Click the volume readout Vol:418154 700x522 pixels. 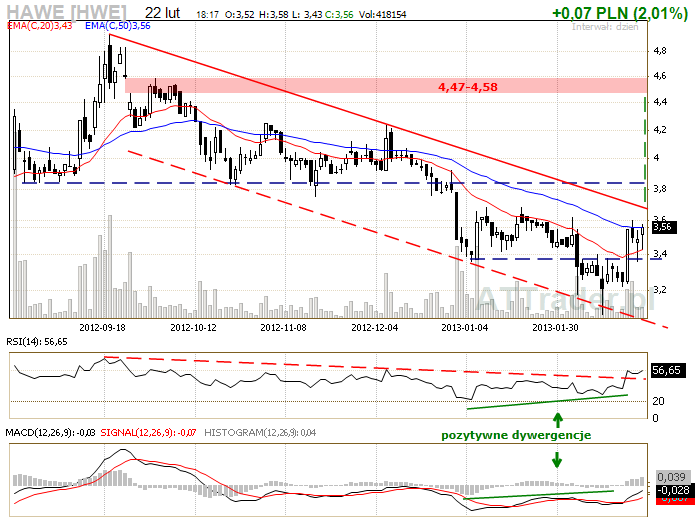click(x=383, y=15)
